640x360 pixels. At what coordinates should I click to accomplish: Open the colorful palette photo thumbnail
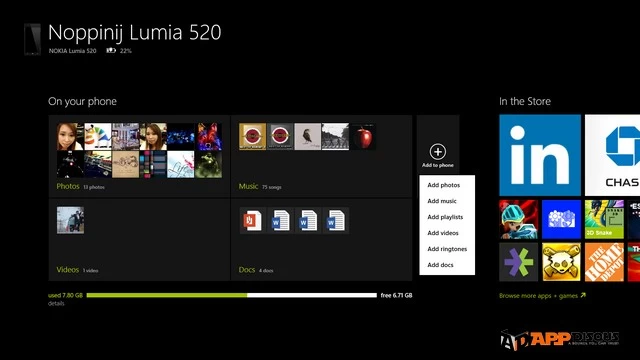[x=98, y=136]
